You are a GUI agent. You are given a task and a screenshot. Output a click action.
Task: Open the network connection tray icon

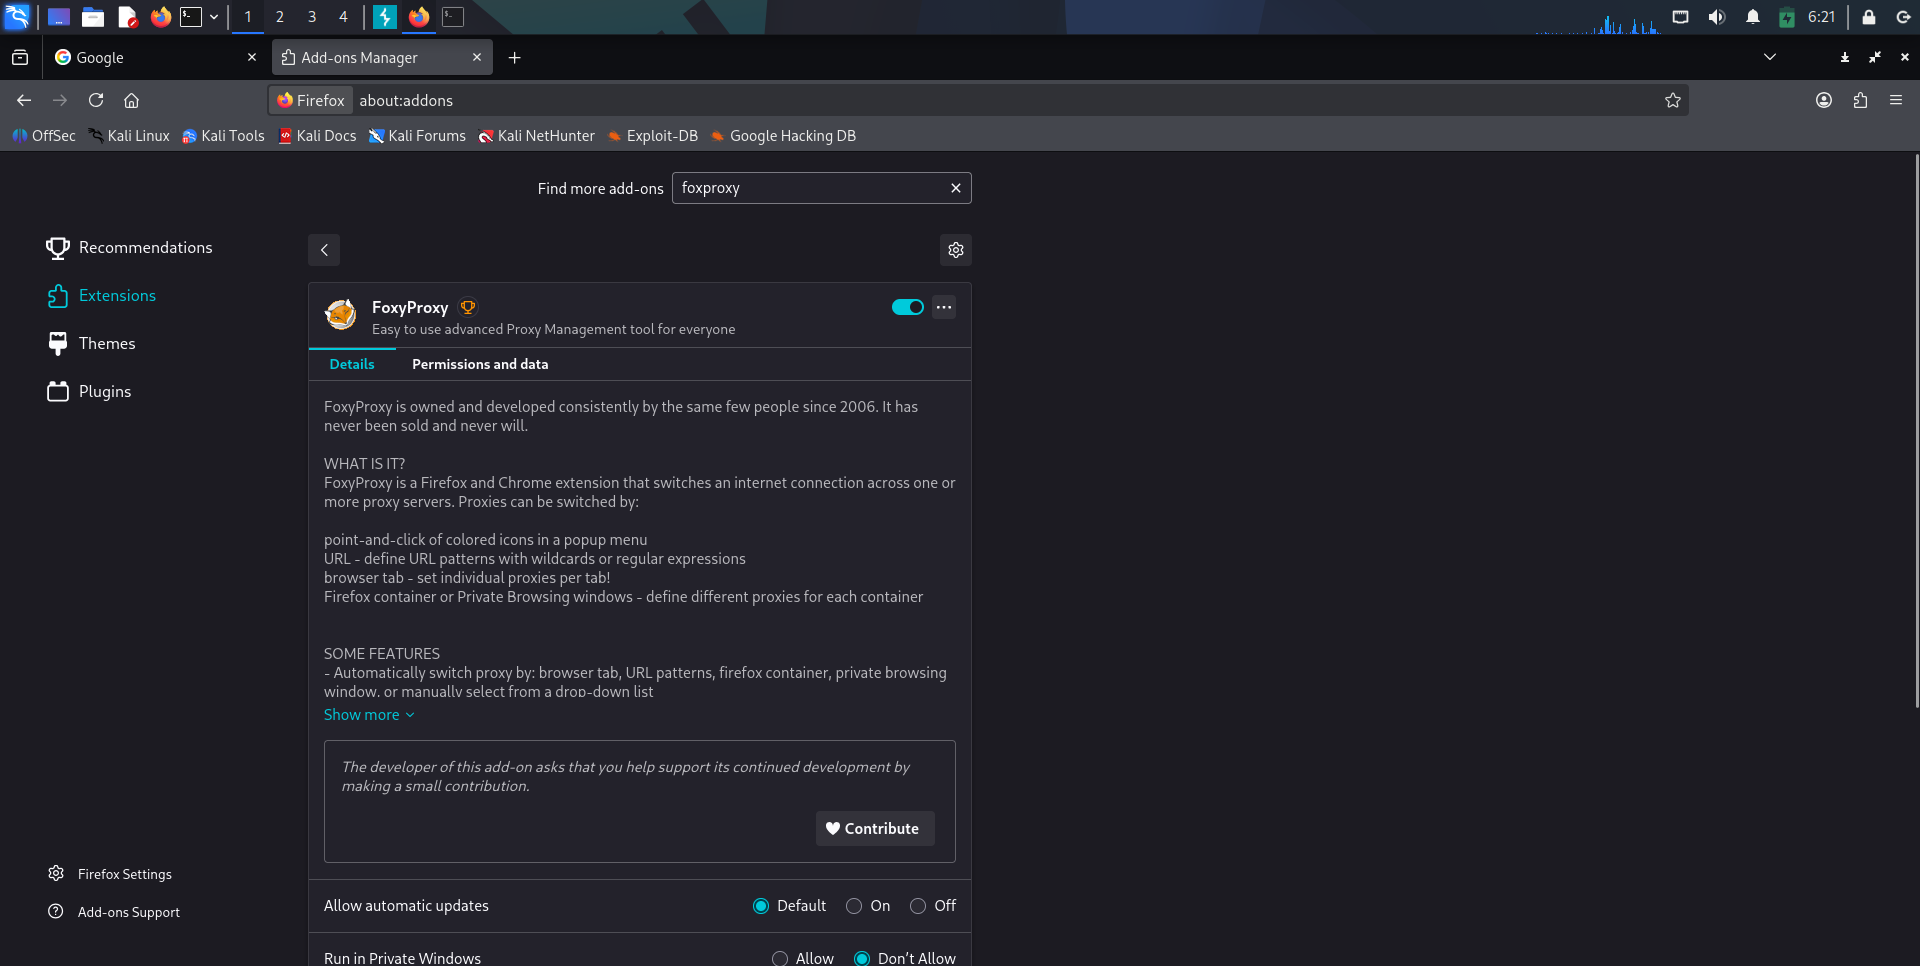[1680, 17]
